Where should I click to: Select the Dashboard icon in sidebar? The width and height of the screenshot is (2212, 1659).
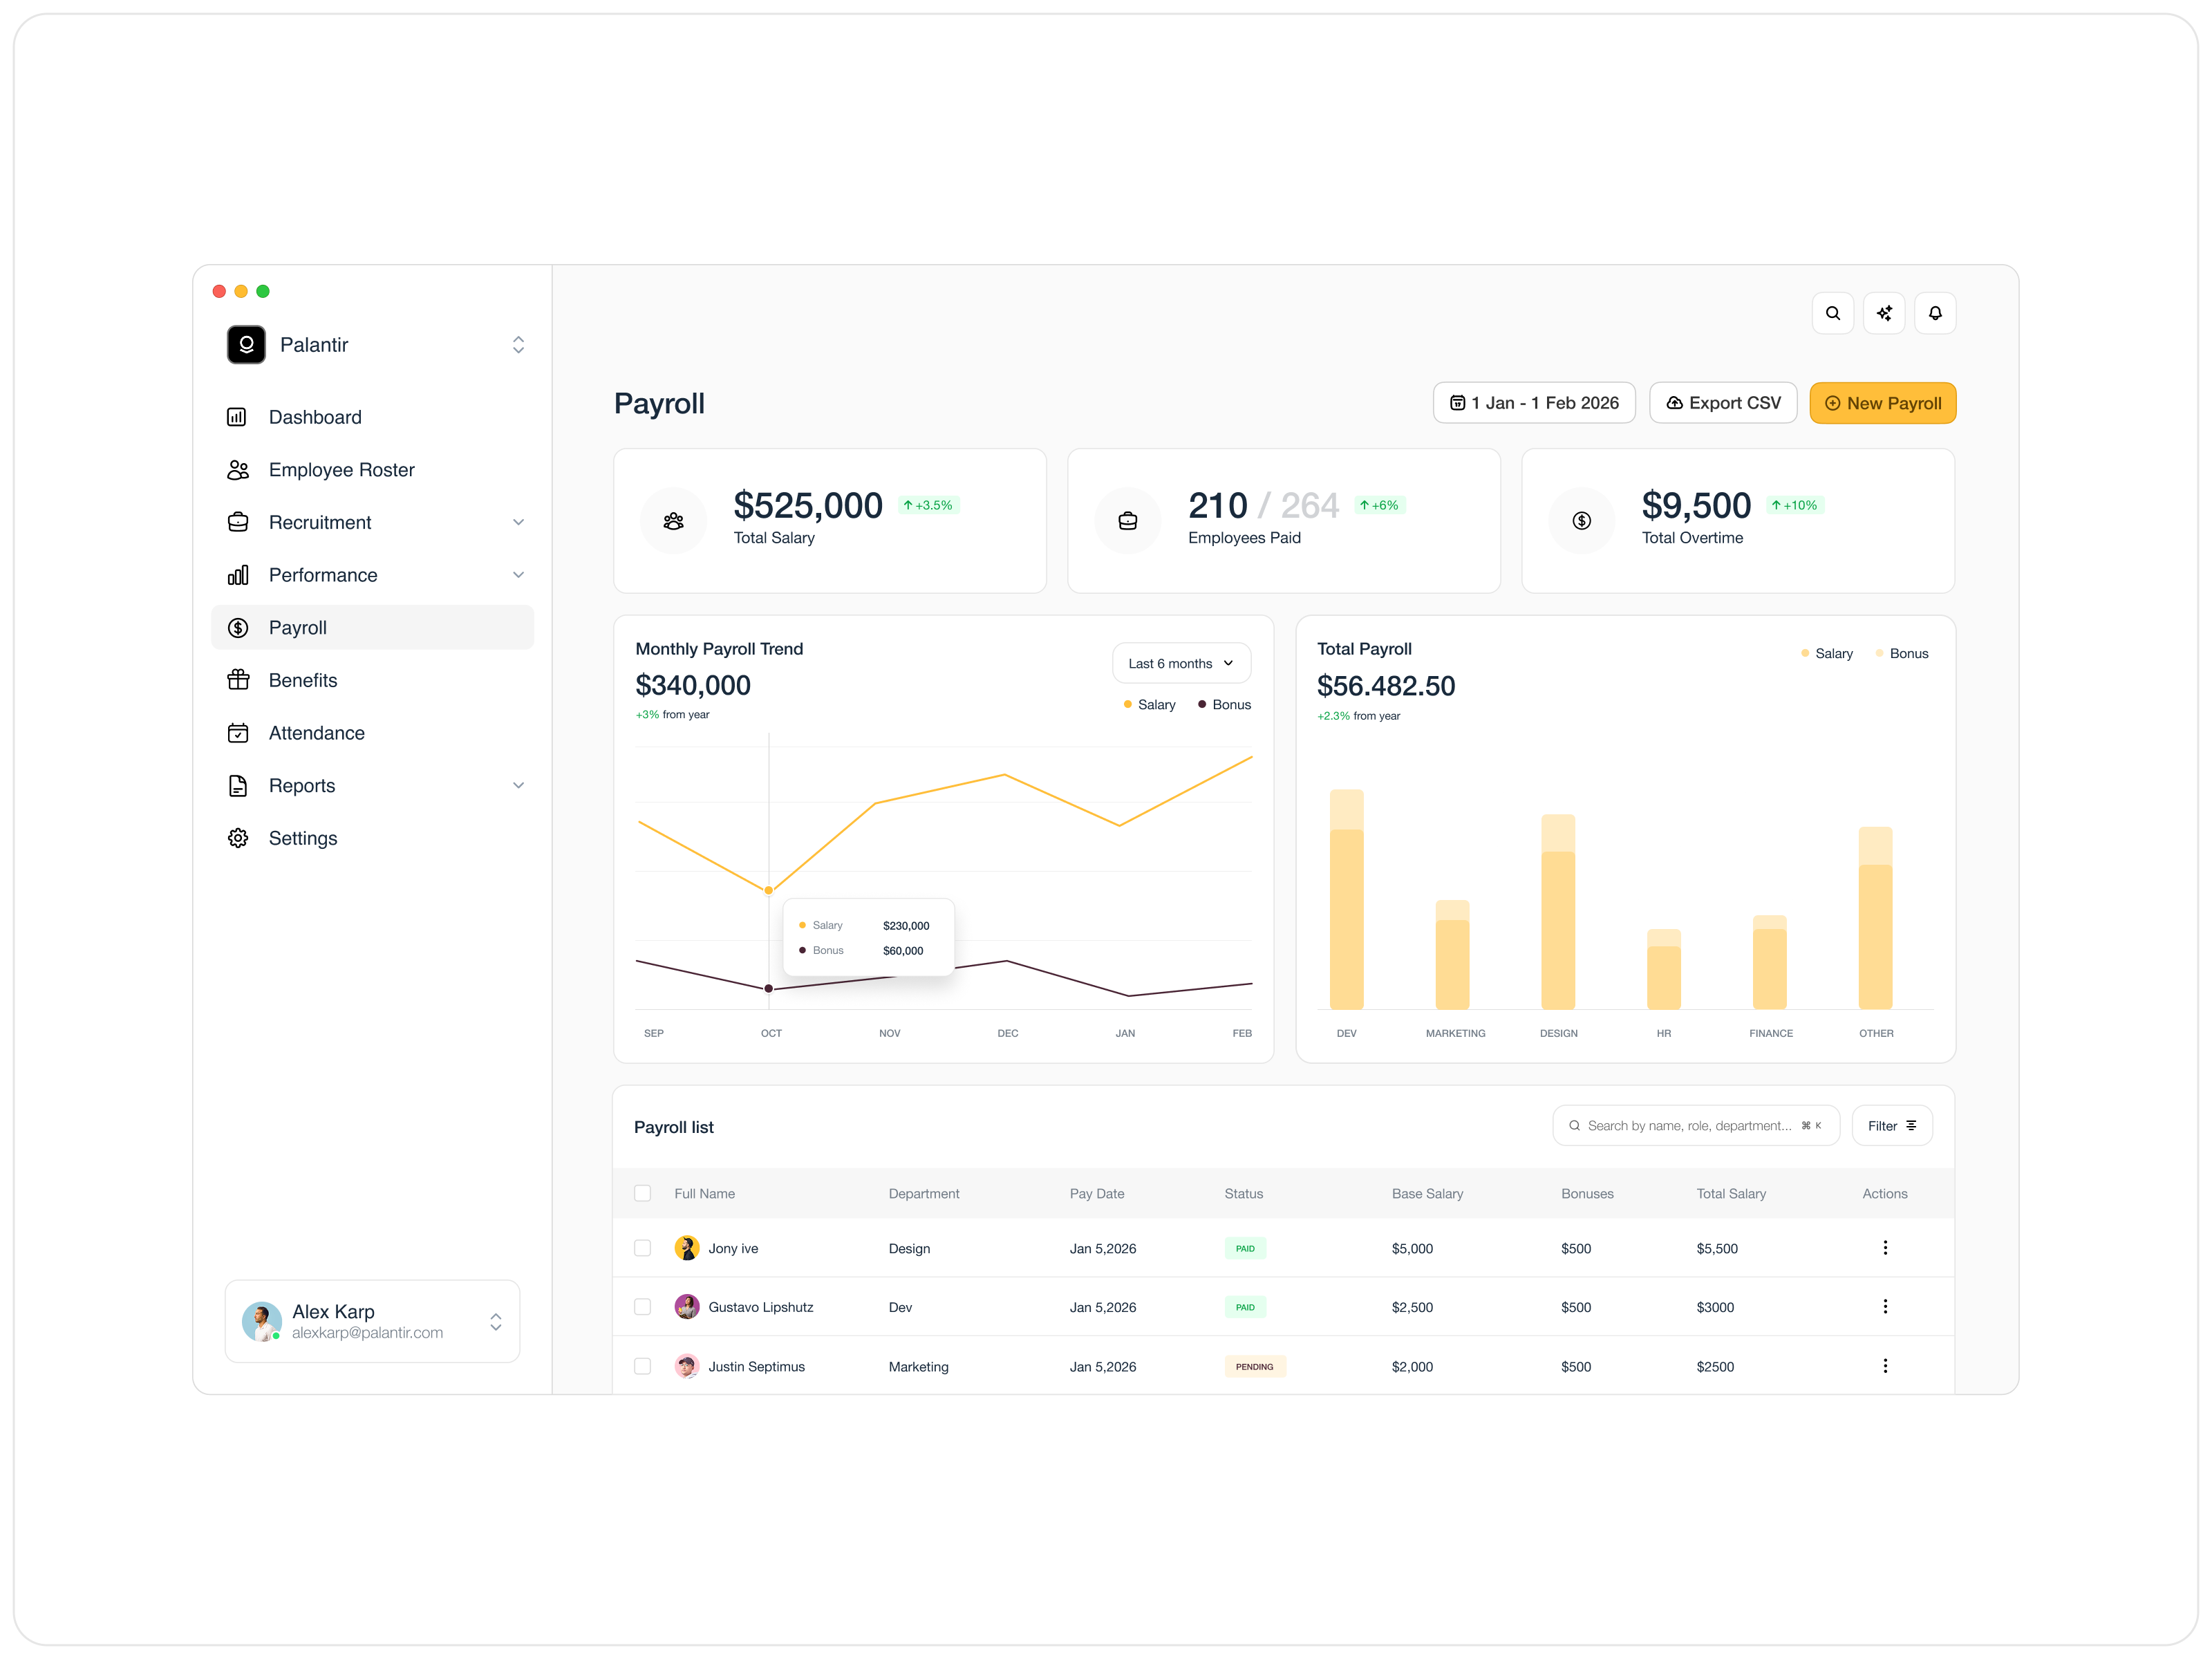tap(238, 417)
